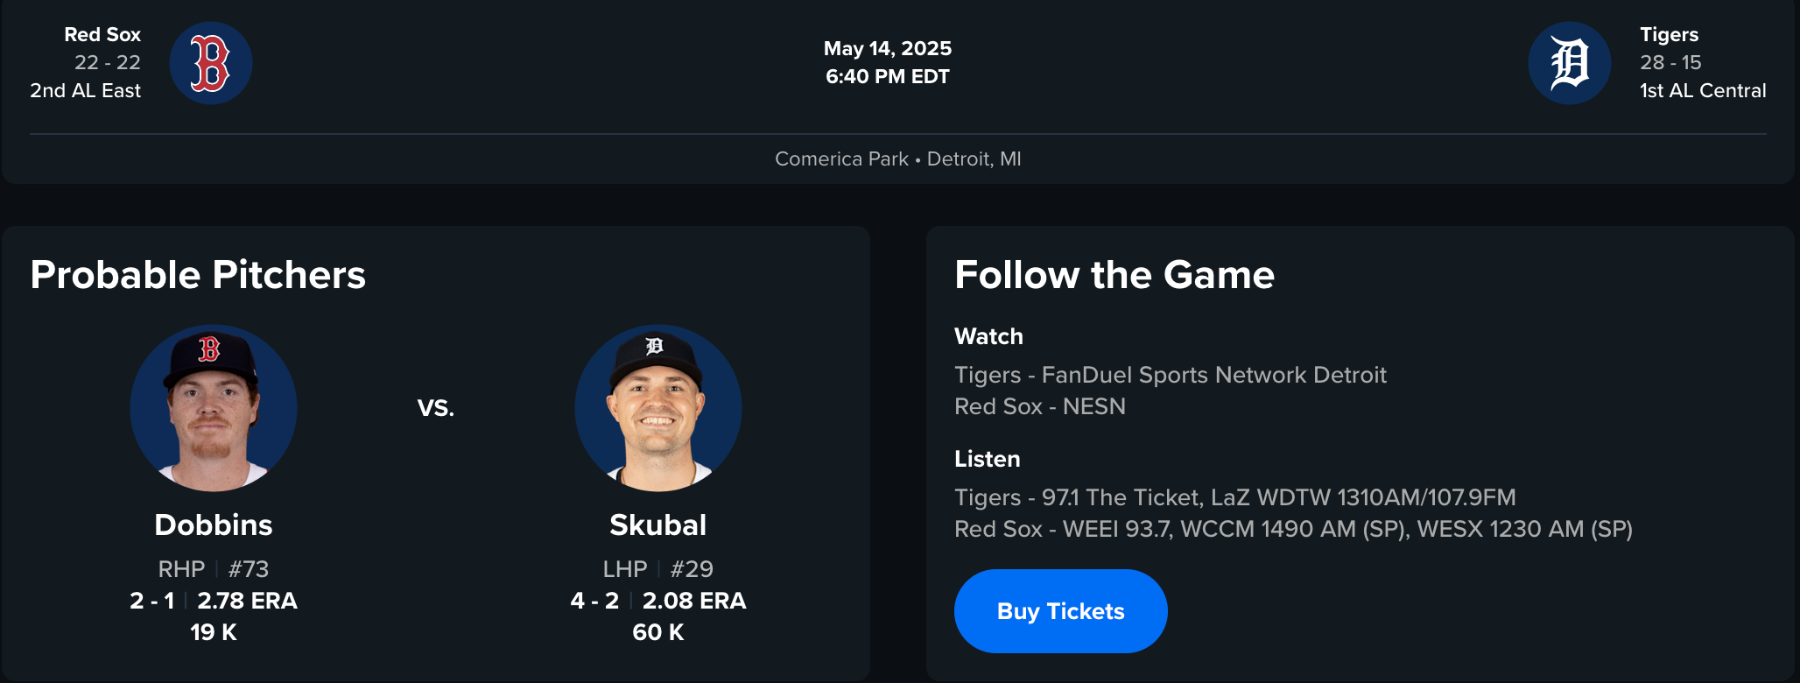Click the Buy Tickets button
The image size is (1800, 683).
click(1060, 611)
